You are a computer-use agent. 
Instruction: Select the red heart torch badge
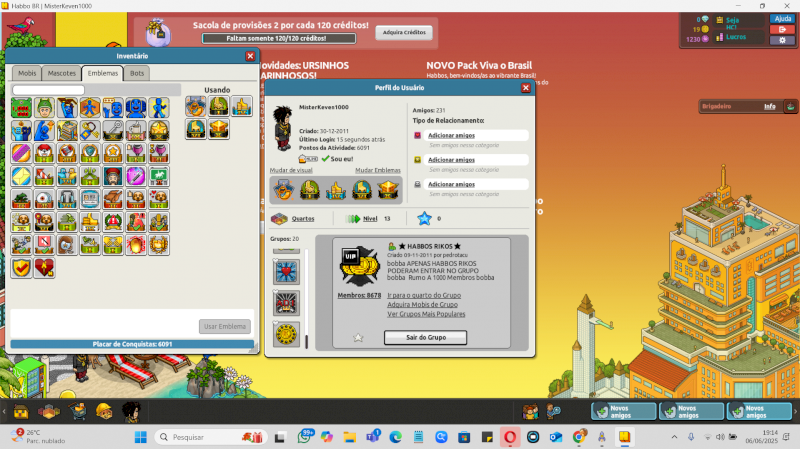(44, 268)
